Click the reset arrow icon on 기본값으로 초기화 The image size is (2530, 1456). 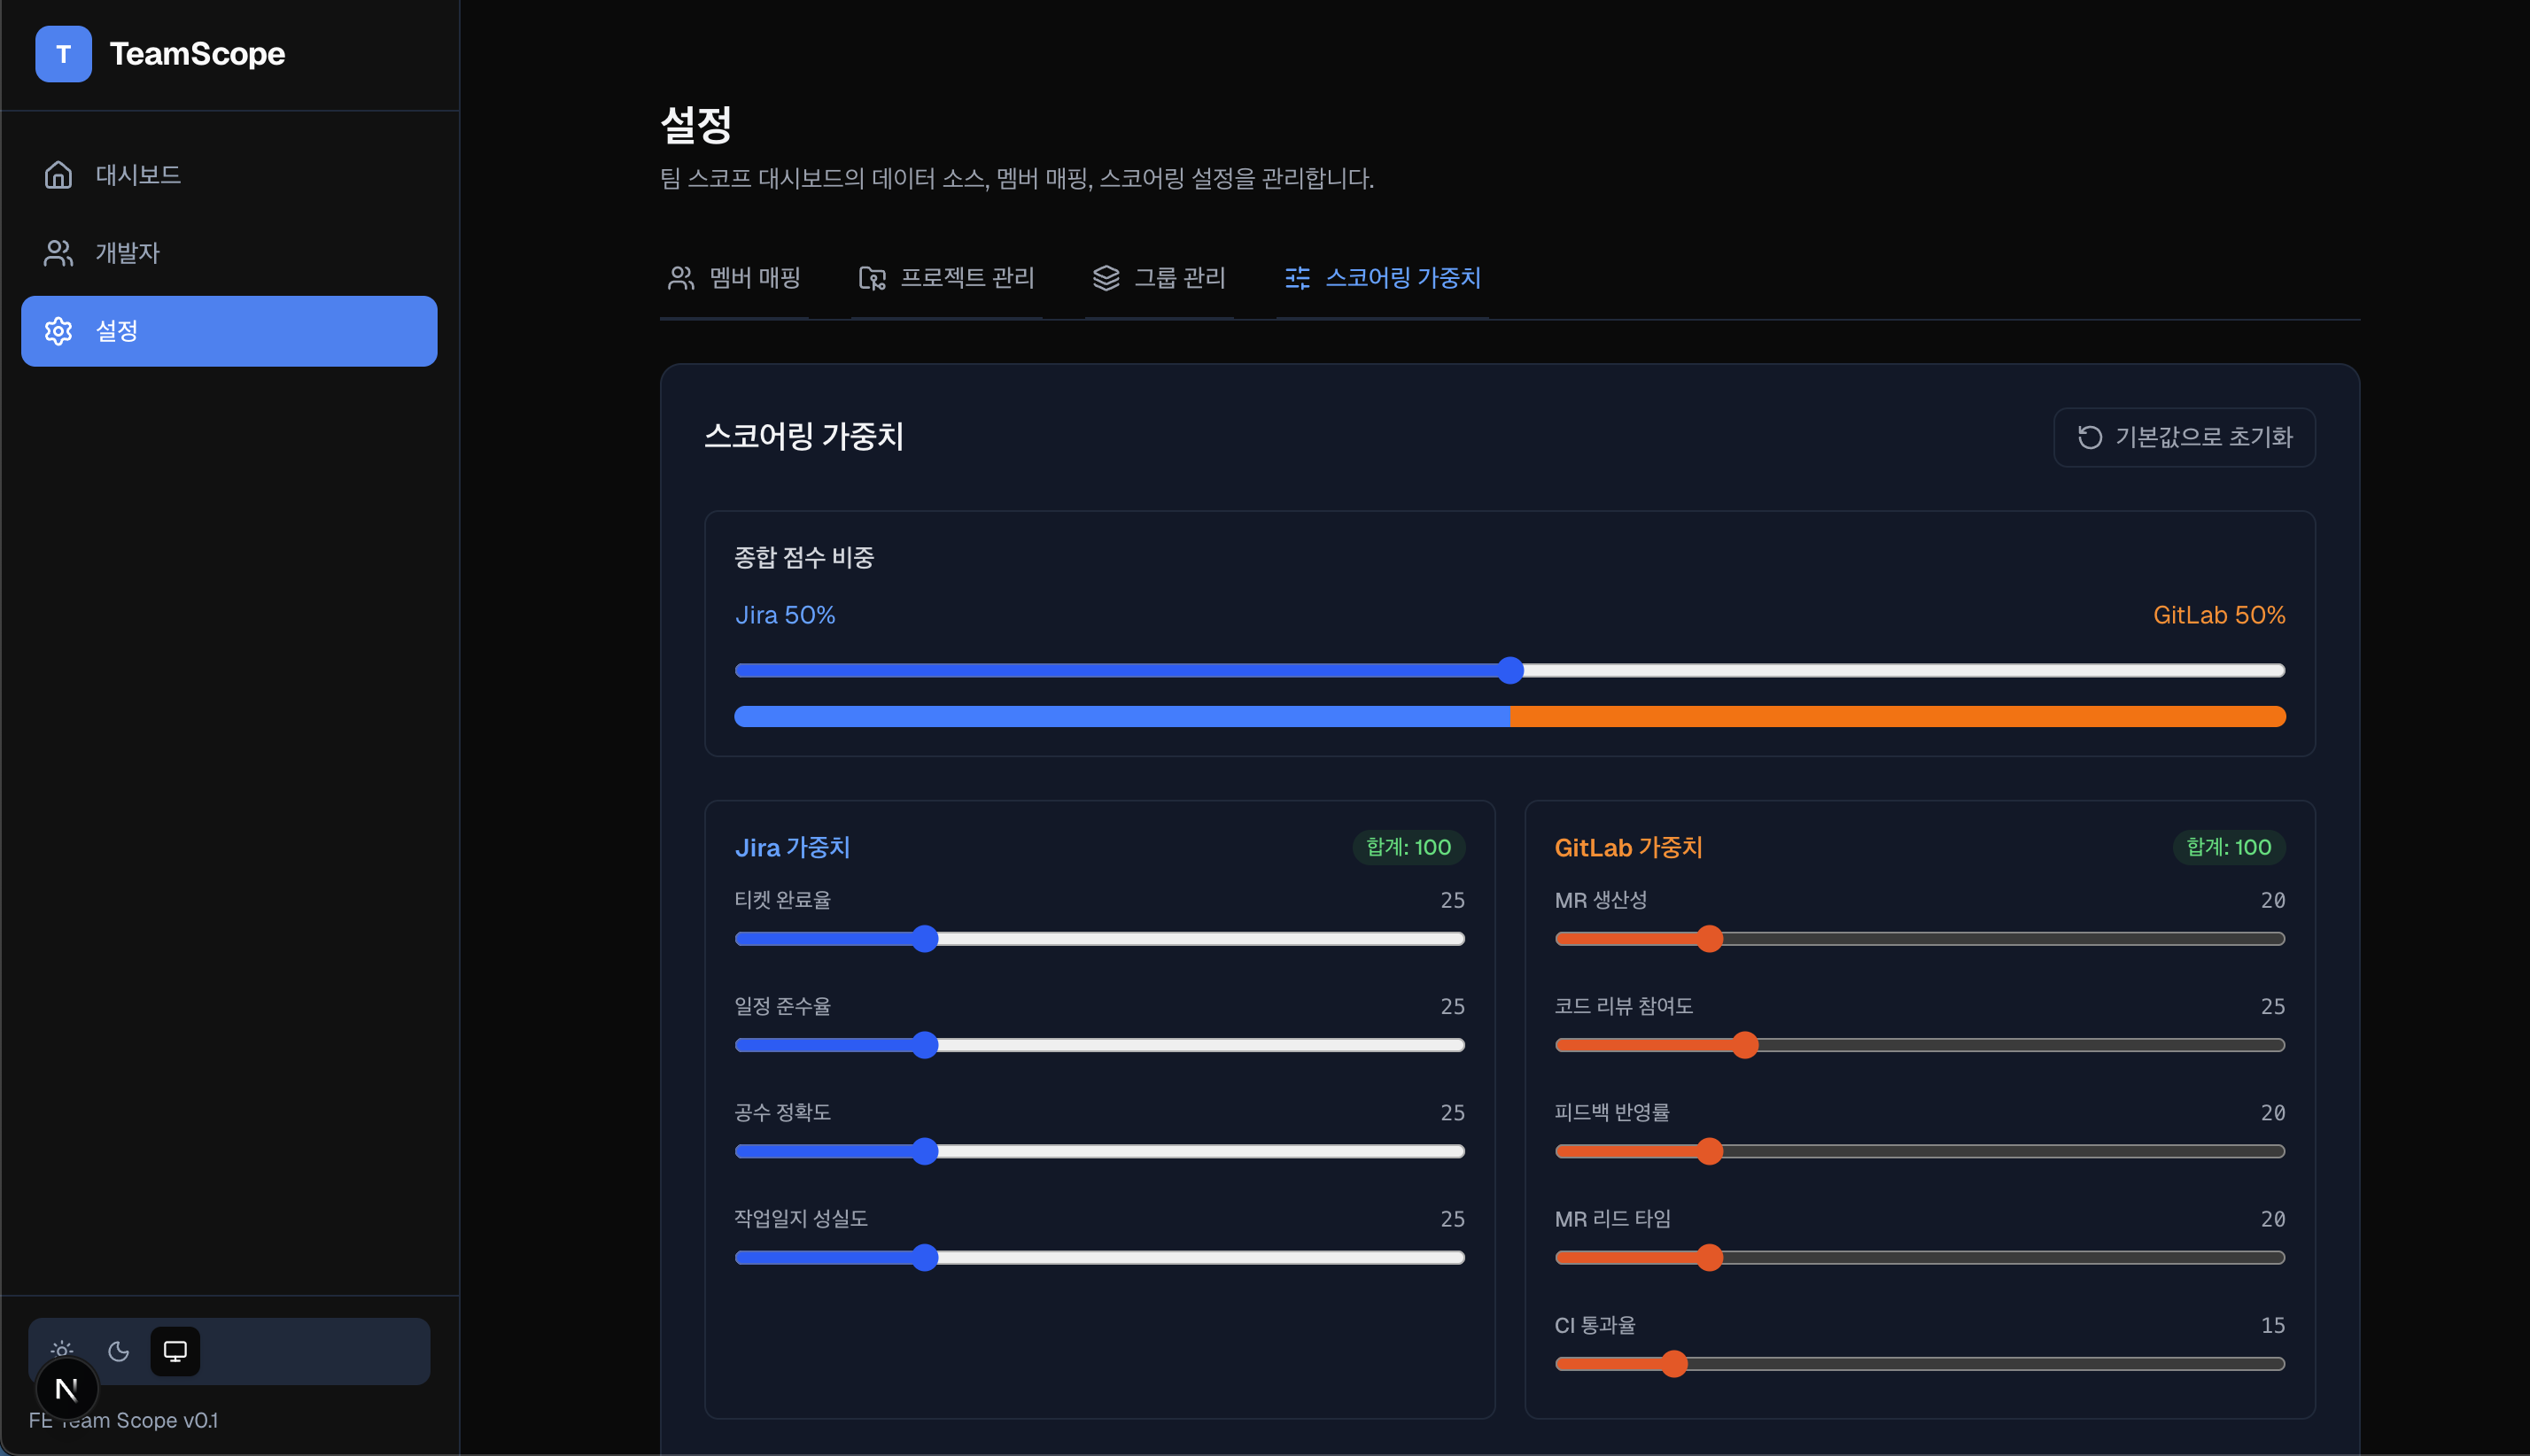pos(2090,437)
